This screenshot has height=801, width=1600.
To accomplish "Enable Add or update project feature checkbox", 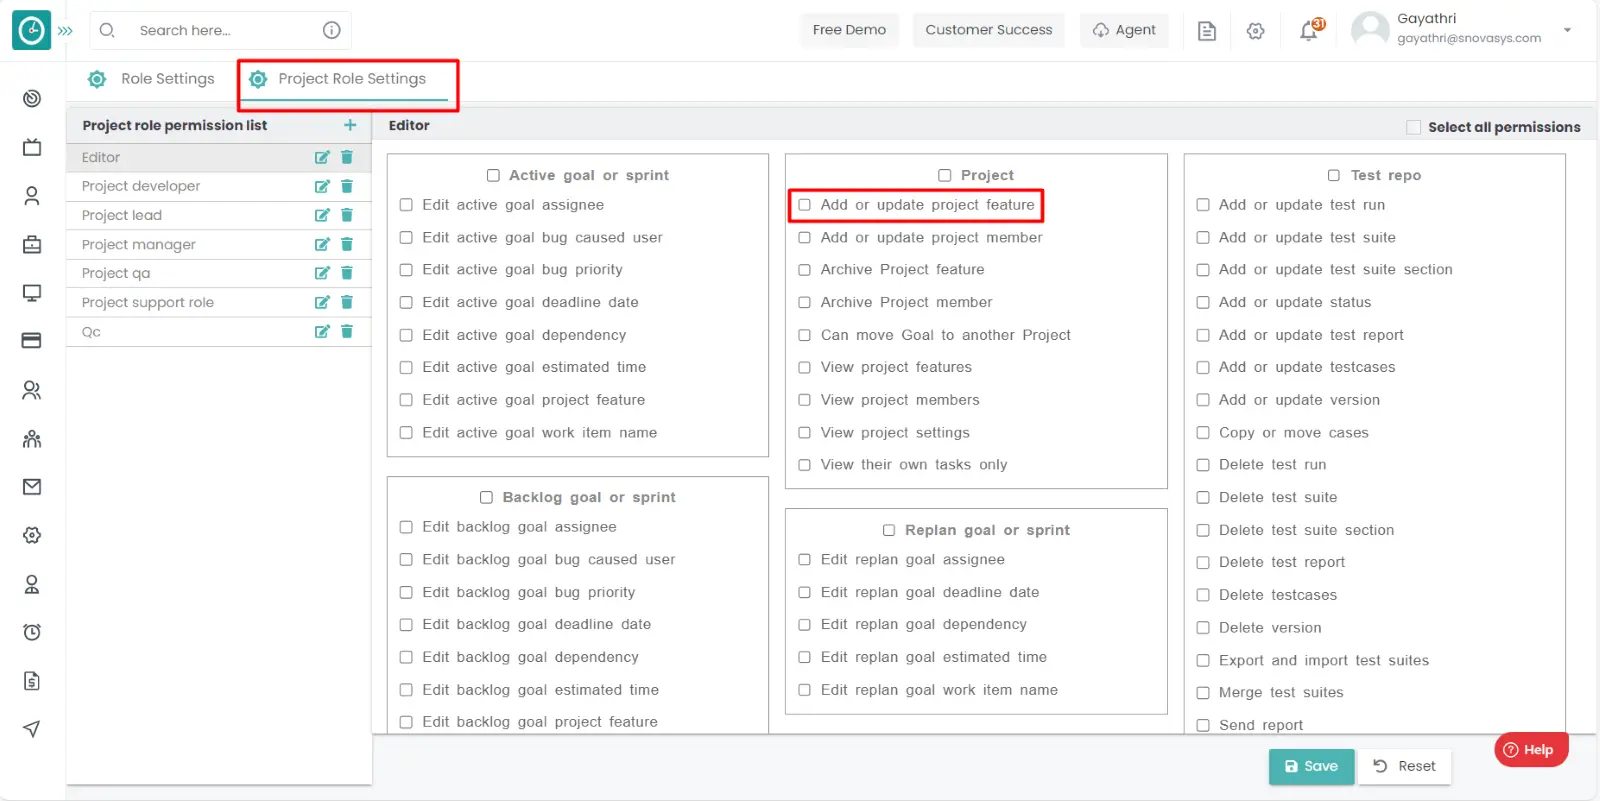I will (805, 205).
